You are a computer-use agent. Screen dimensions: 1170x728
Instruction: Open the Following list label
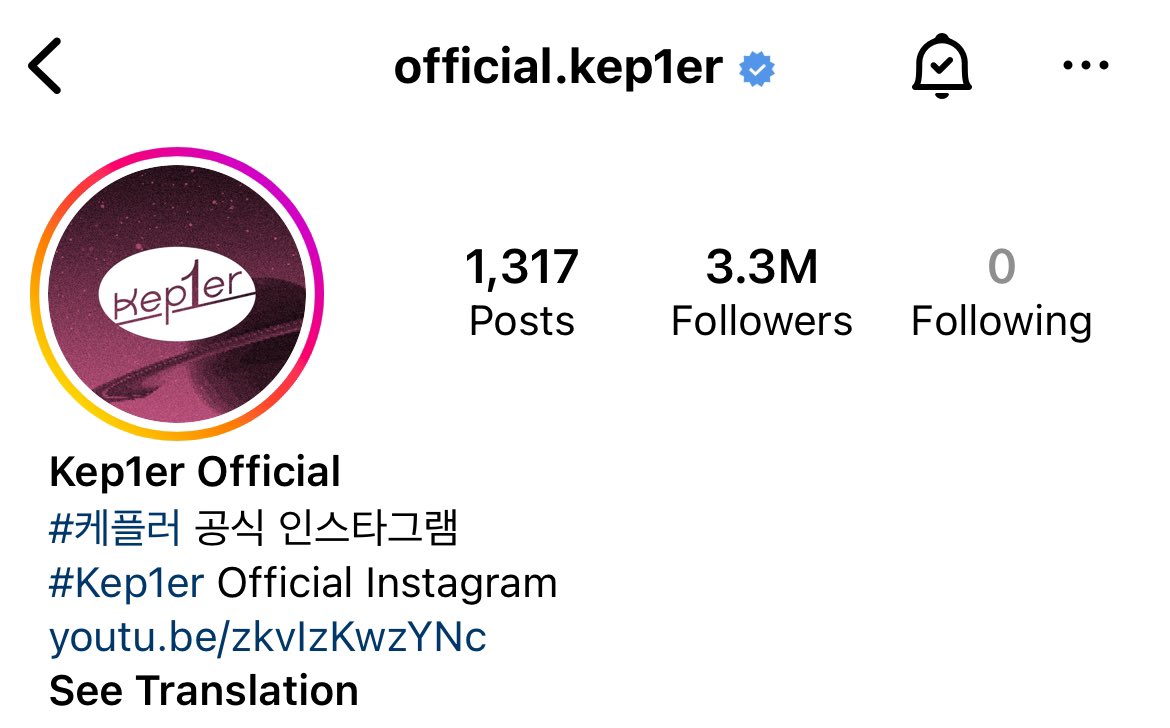point(1001,322)
